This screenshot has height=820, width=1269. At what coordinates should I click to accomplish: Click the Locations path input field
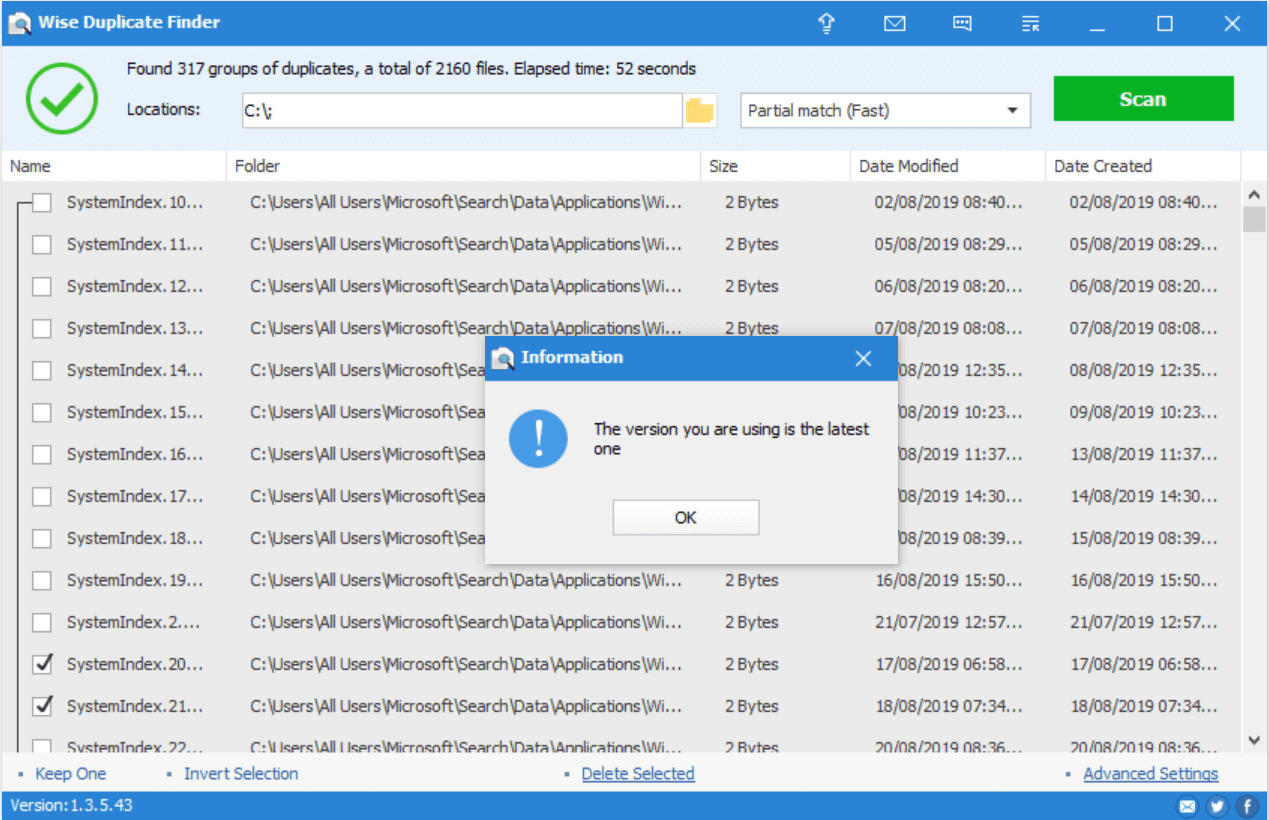(x=462, y=111)
